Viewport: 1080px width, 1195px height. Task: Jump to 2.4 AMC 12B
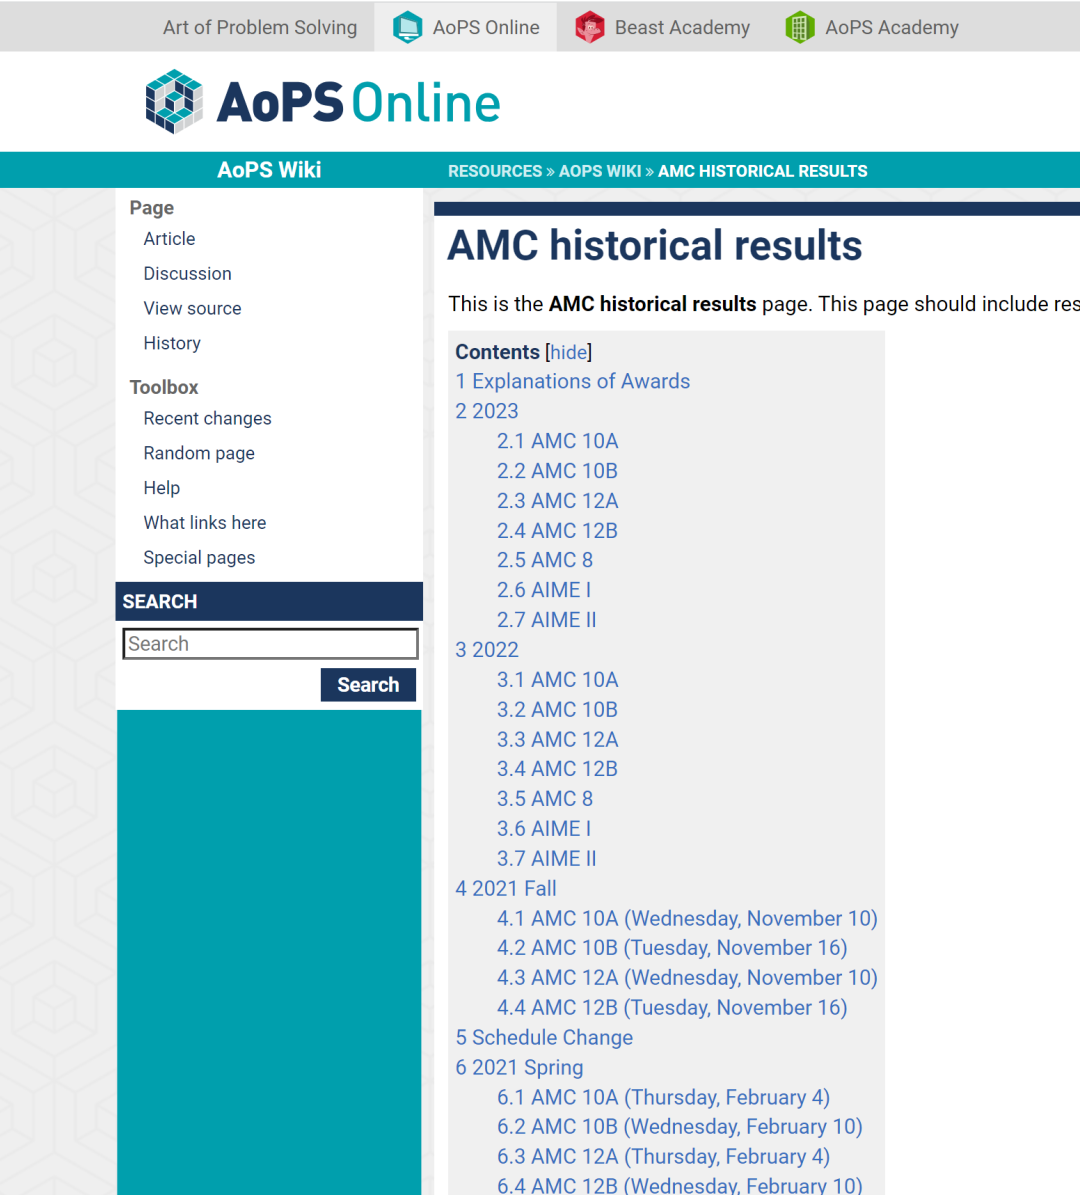click(x=557, y=530)
